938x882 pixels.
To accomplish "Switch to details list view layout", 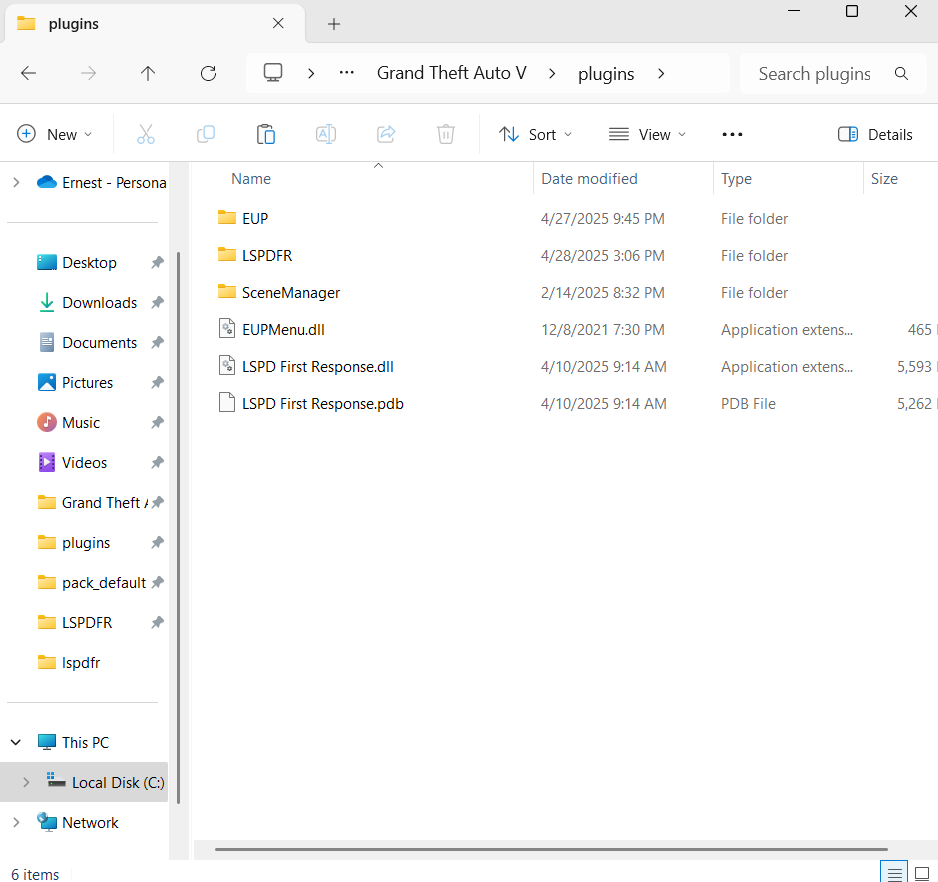I will [896, 873].
